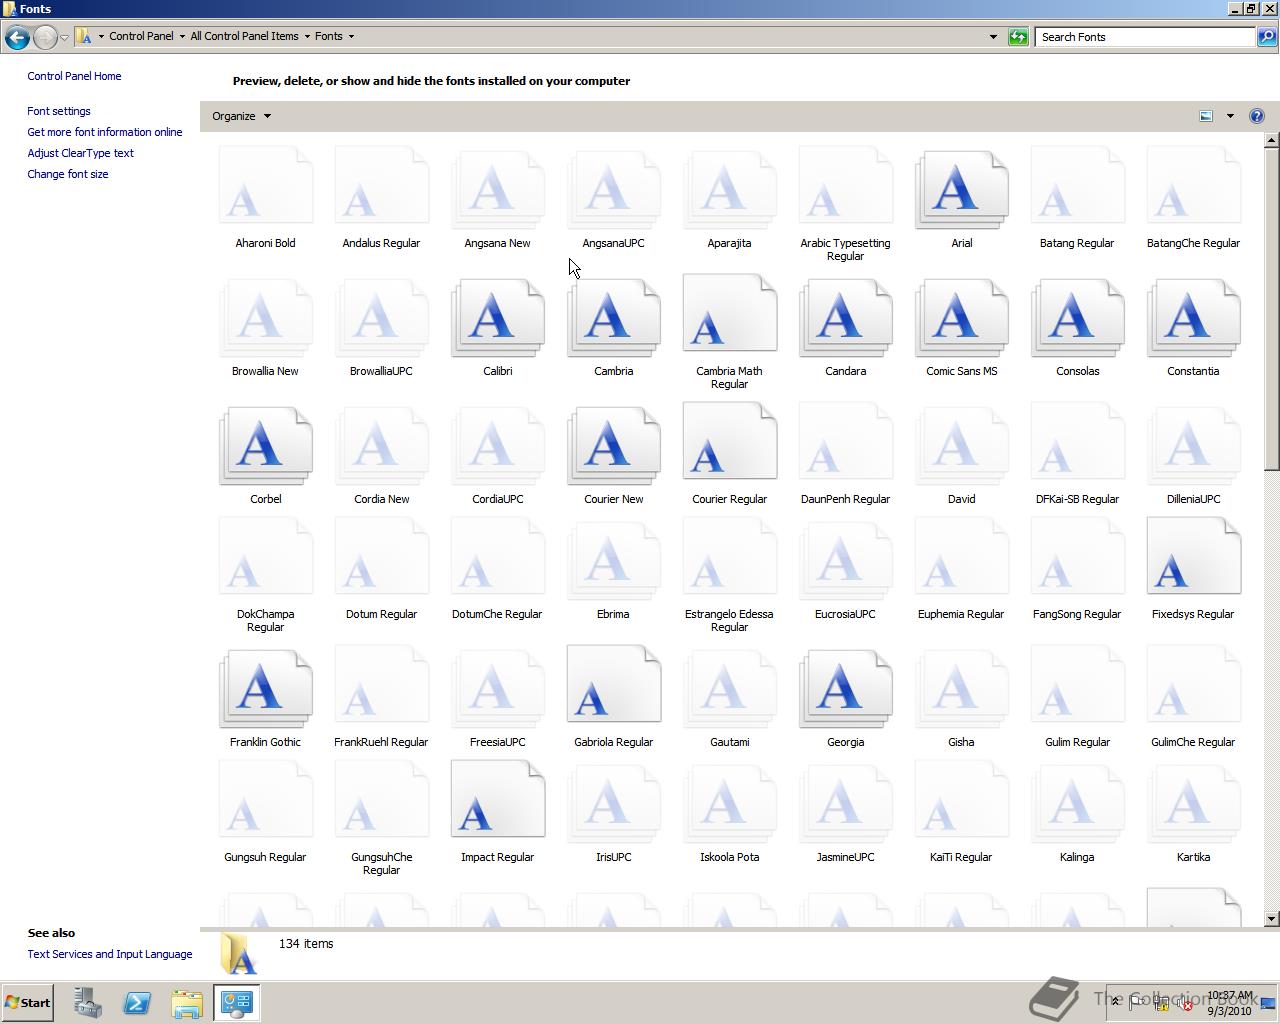Select the David font
The width and height of the screenshot is (1280, 1024).
tap(961, 454)
